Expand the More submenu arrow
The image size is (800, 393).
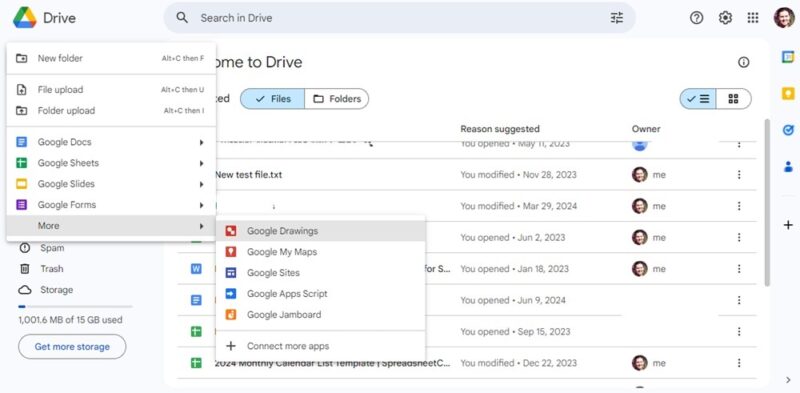coord(202,226)
